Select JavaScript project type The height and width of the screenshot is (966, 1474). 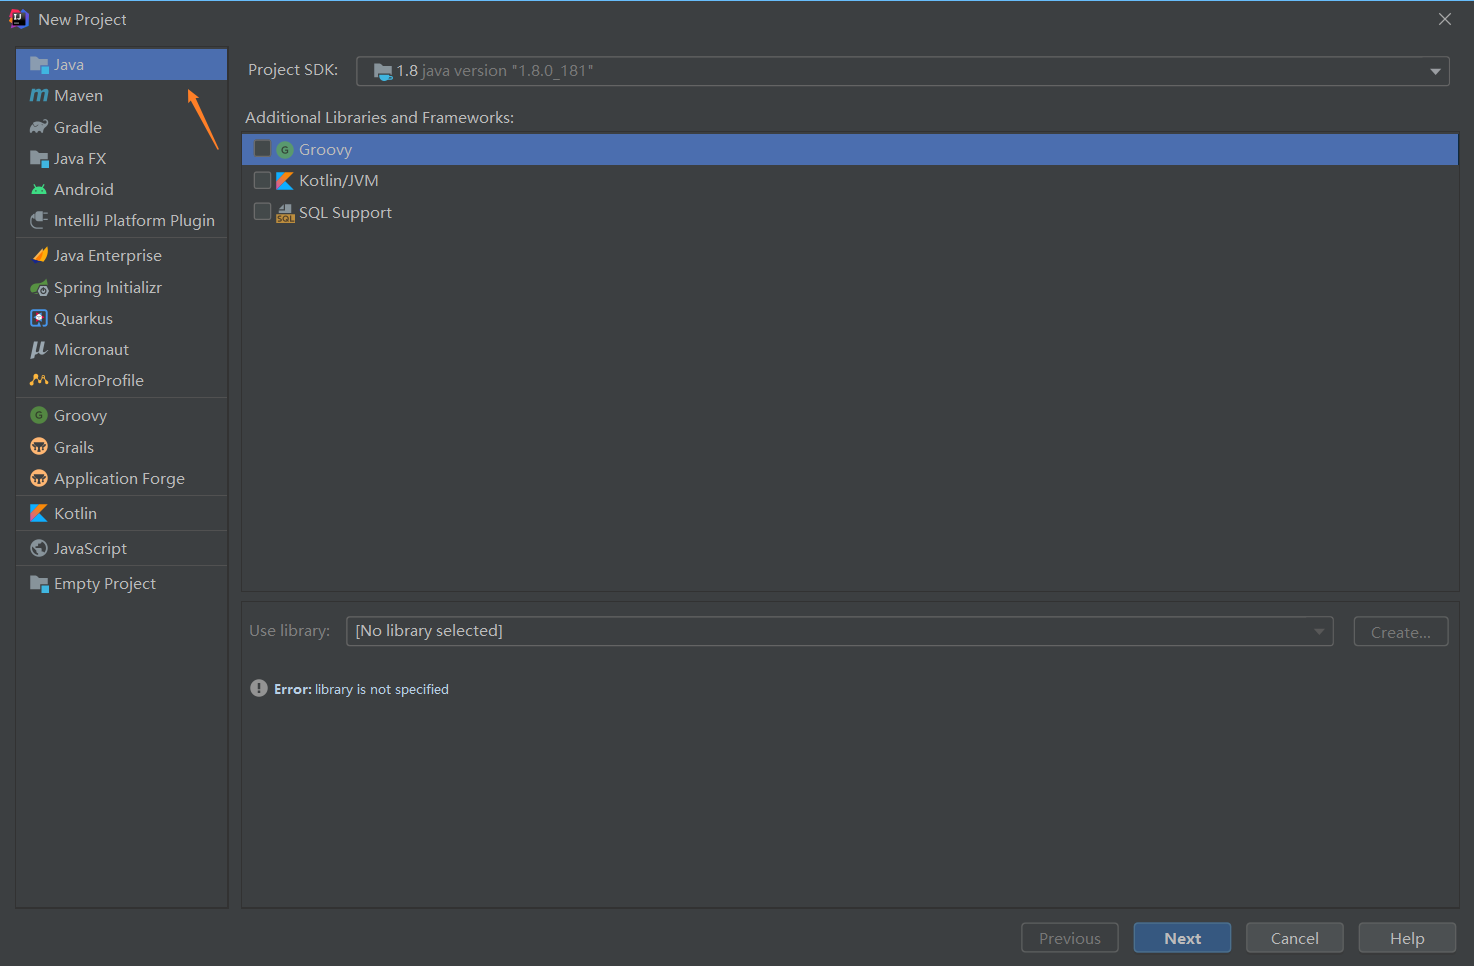(x=122, y=548)
